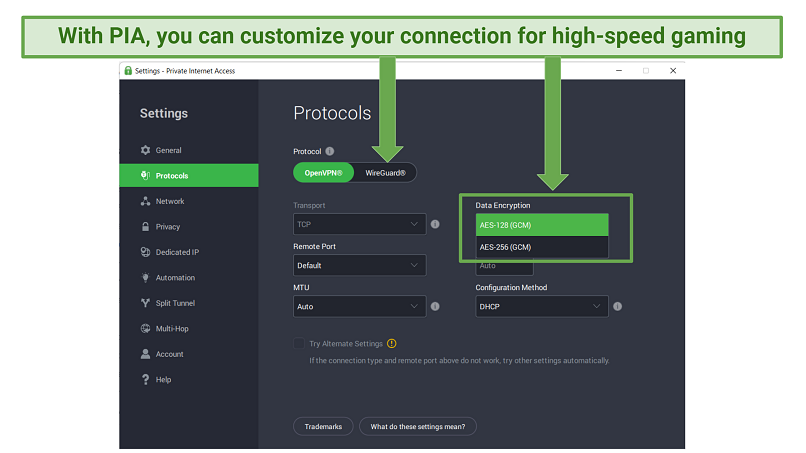This screenshot has width=806, height=453.
Task: Click the Configuration Method label
Action: (x=511, y=287)
